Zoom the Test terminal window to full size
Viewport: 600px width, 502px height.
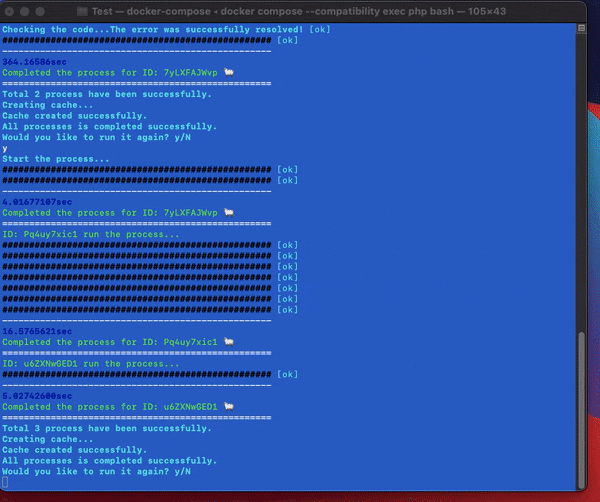[x=40, y=11]
